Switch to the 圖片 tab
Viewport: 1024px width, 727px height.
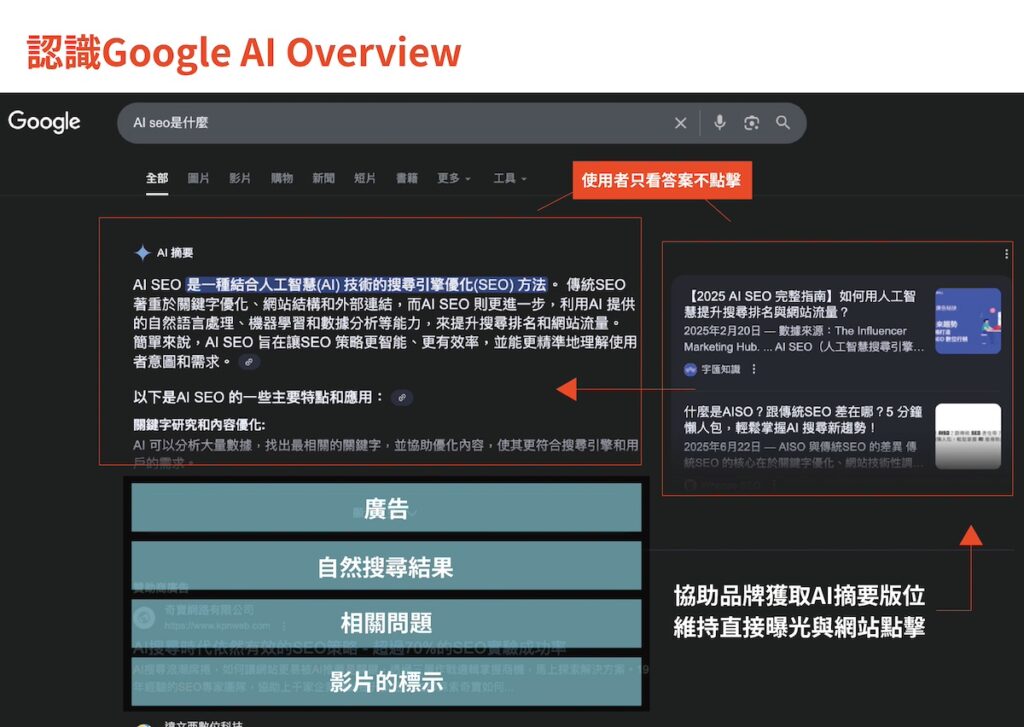(199, 178)
